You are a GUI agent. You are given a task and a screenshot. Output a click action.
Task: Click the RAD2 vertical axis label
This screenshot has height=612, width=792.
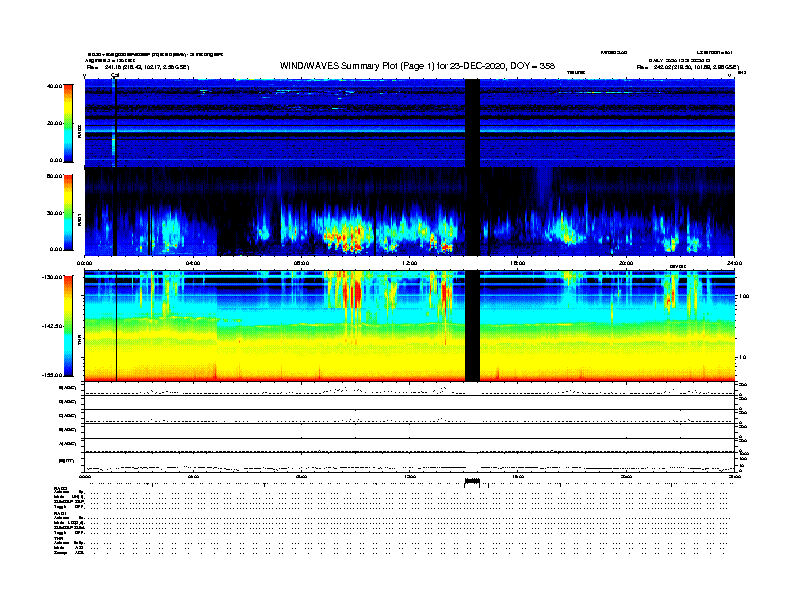tap(80, 131)
